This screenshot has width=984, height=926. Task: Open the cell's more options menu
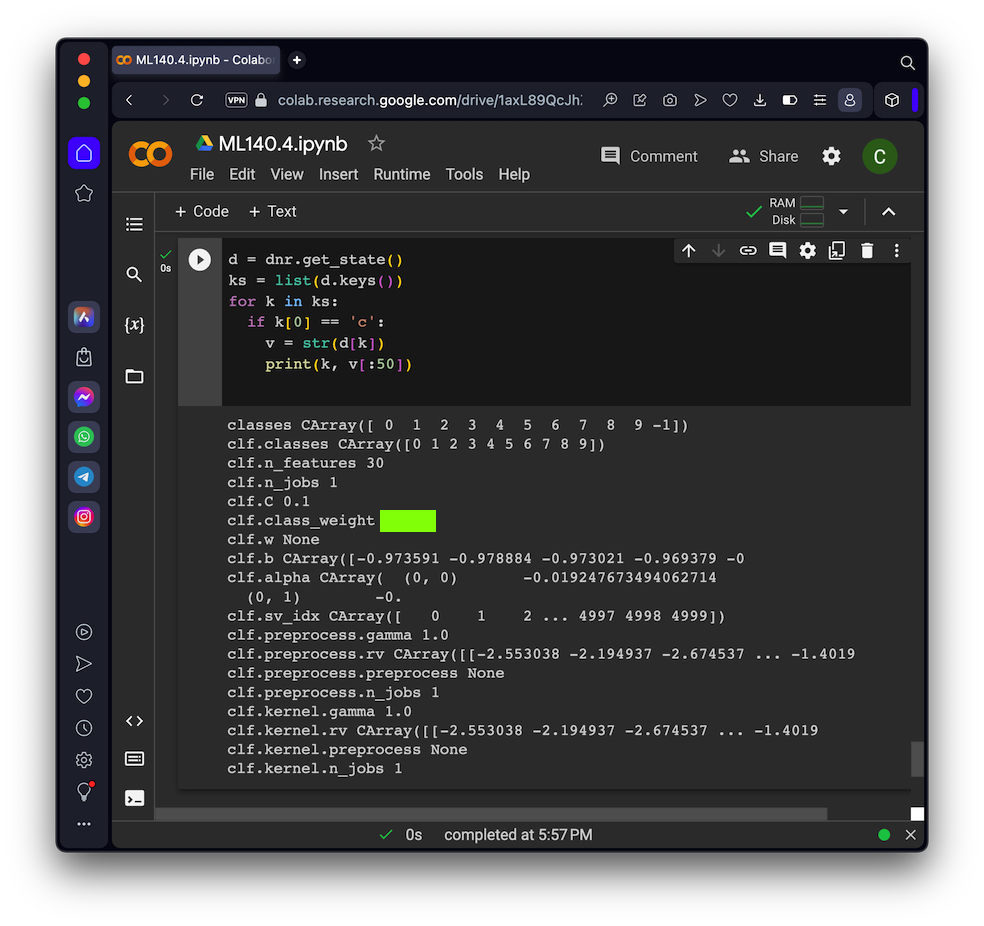click(896, 251)
